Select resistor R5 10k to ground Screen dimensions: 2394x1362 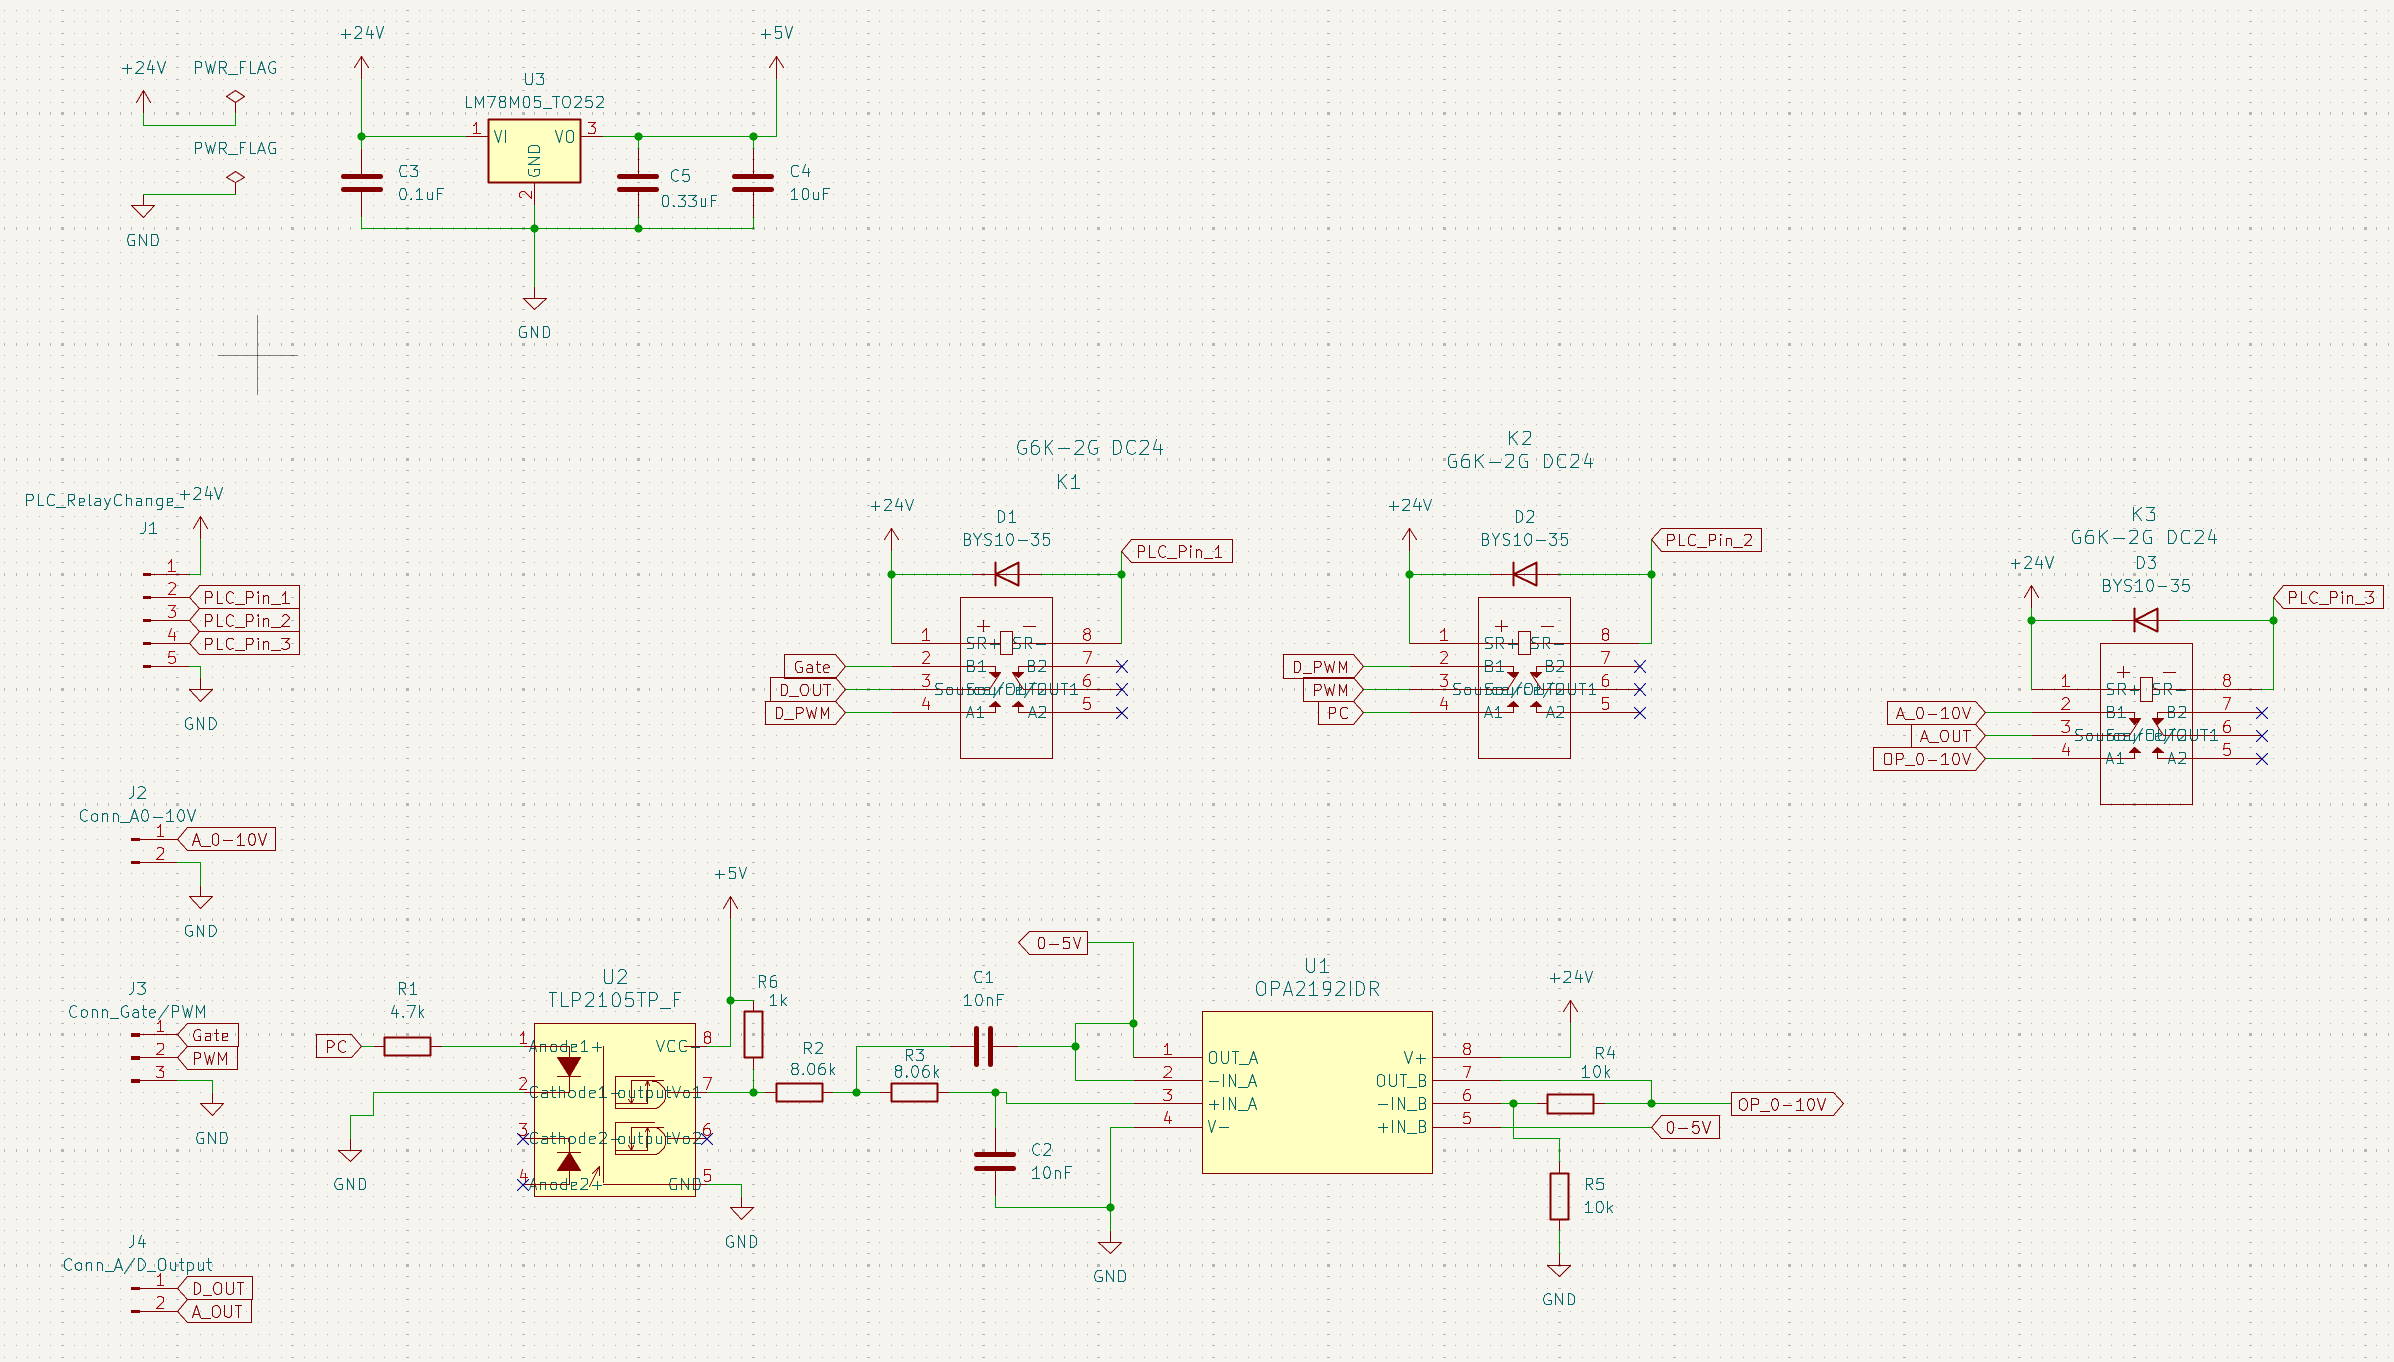point(1559,1196)
